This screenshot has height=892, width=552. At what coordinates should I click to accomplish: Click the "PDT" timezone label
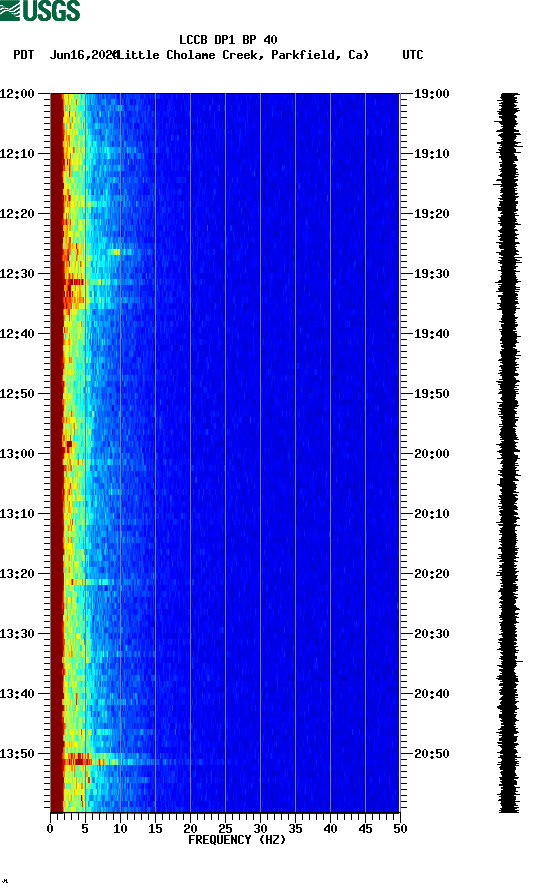[x=24, y=55]
